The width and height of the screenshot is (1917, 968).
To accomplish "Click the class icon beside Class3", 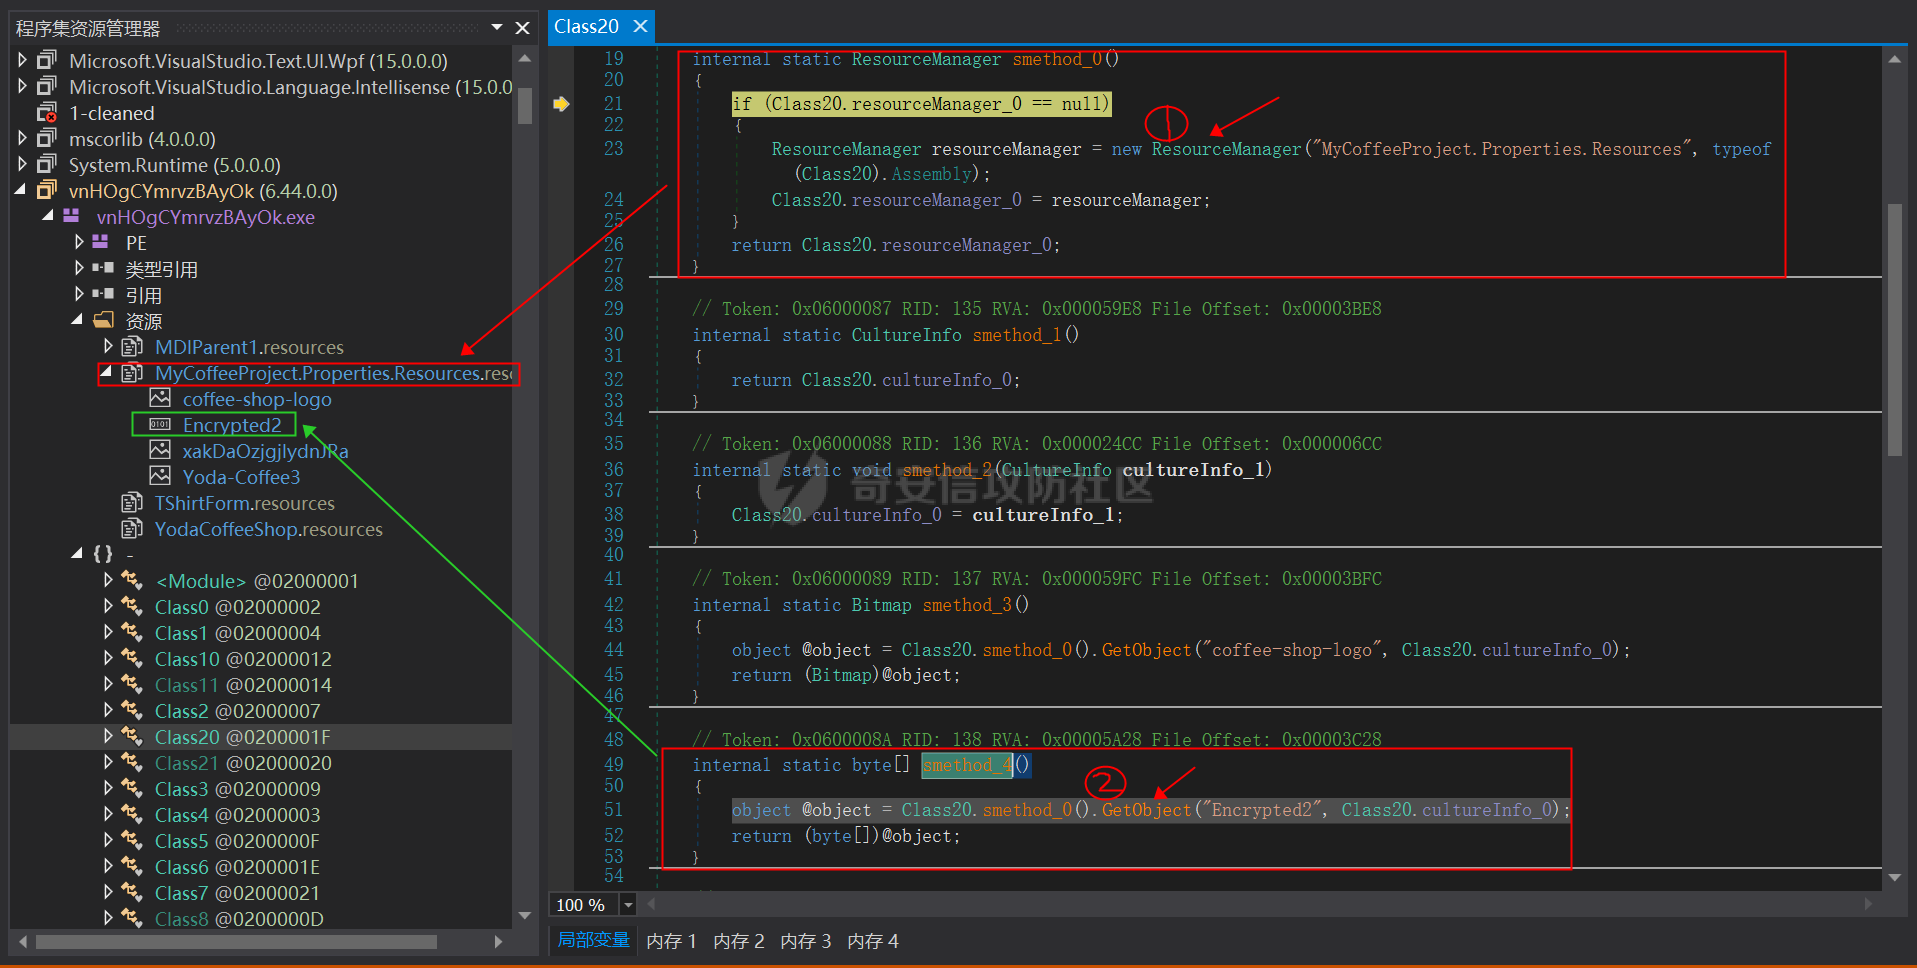I will [x=131, y=788].
